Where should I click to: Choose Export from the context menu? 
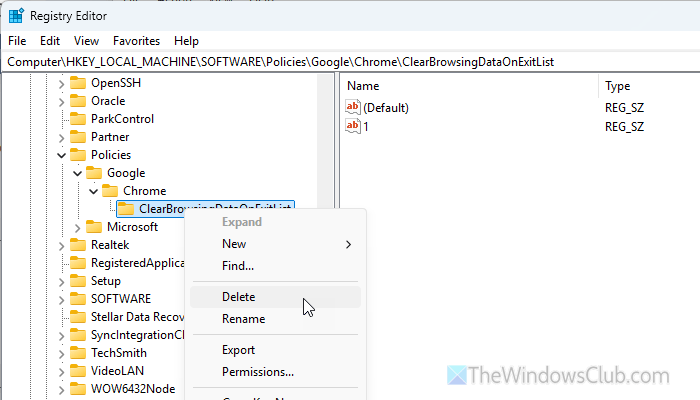[x=275, y=350]
